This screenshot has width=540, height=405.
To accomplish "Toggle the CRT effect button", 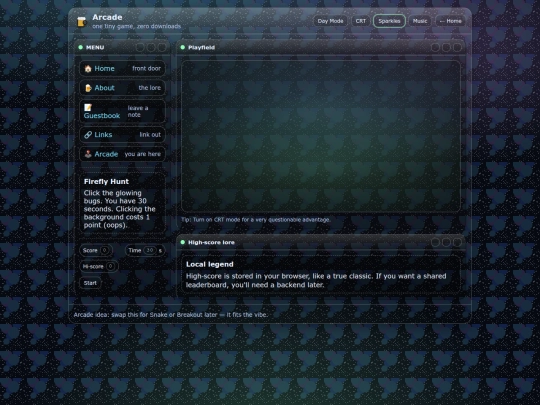I will (361, 21).
